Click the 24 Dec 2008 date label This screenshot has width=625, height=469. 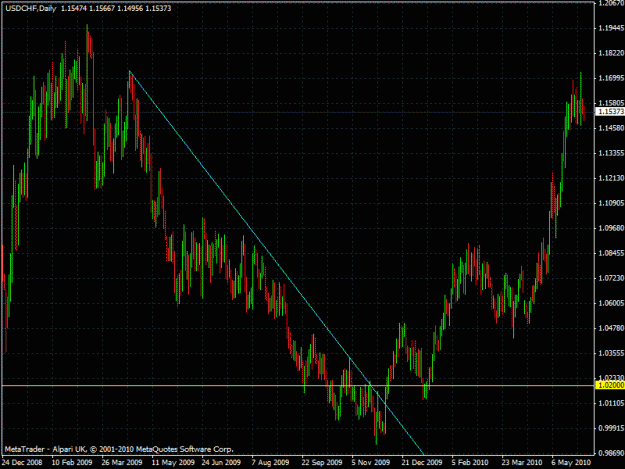[x=22, y=463]
